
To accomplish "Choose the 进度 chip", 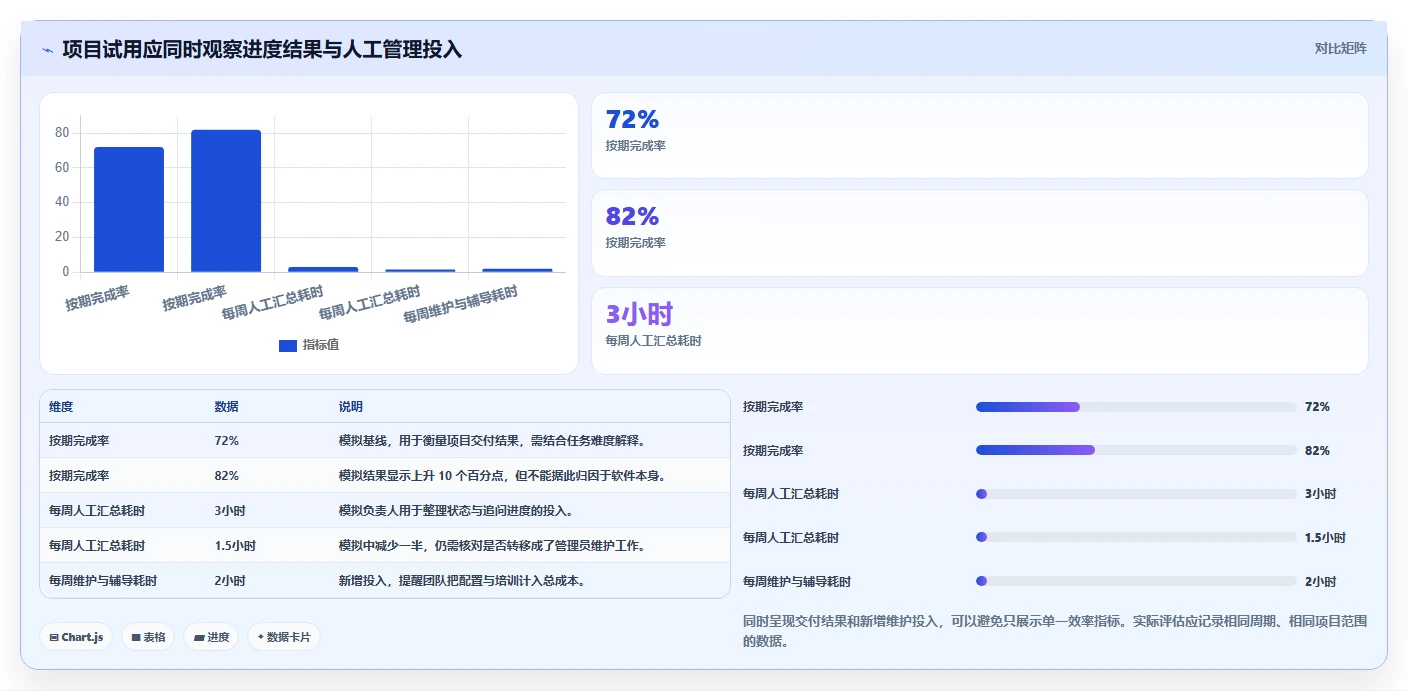I will tap(211, 637).
